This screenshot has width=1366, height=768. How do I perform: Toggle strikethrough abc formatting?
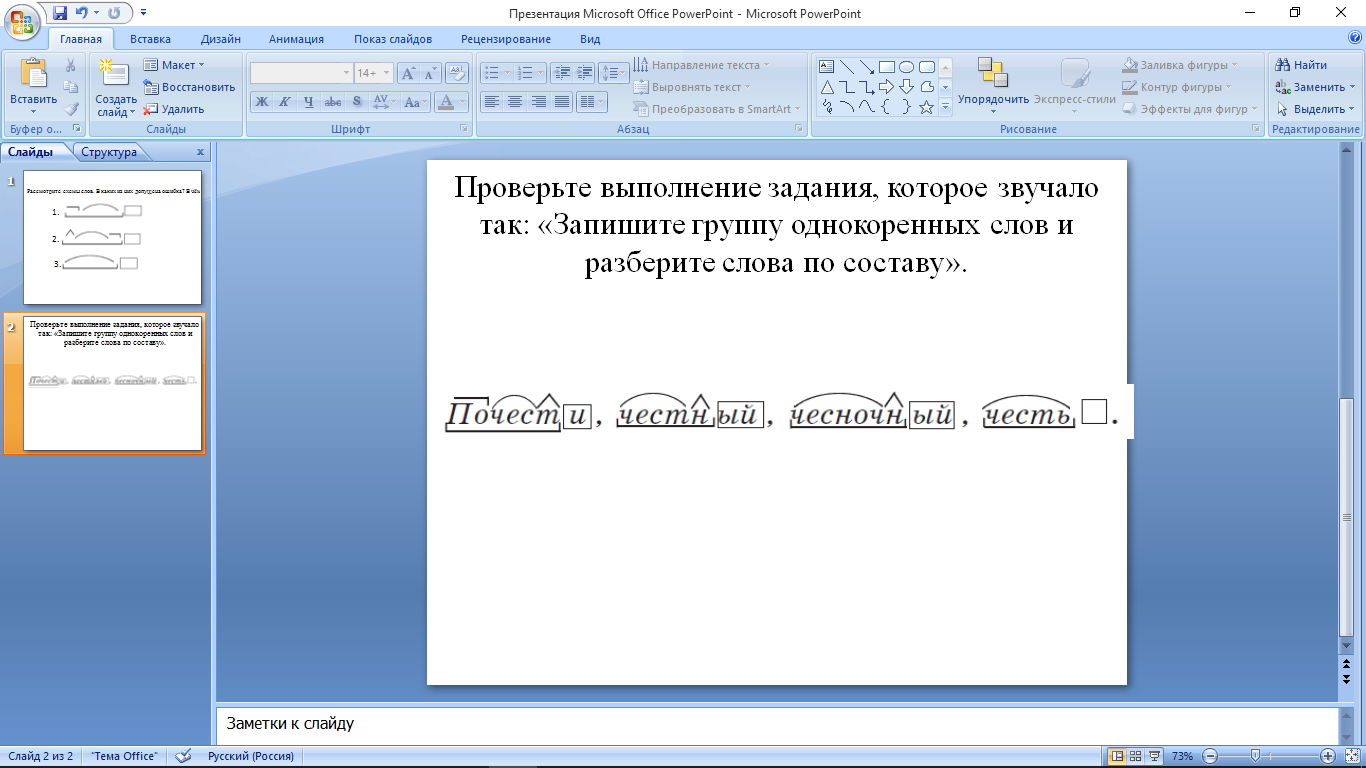(333, 101)
